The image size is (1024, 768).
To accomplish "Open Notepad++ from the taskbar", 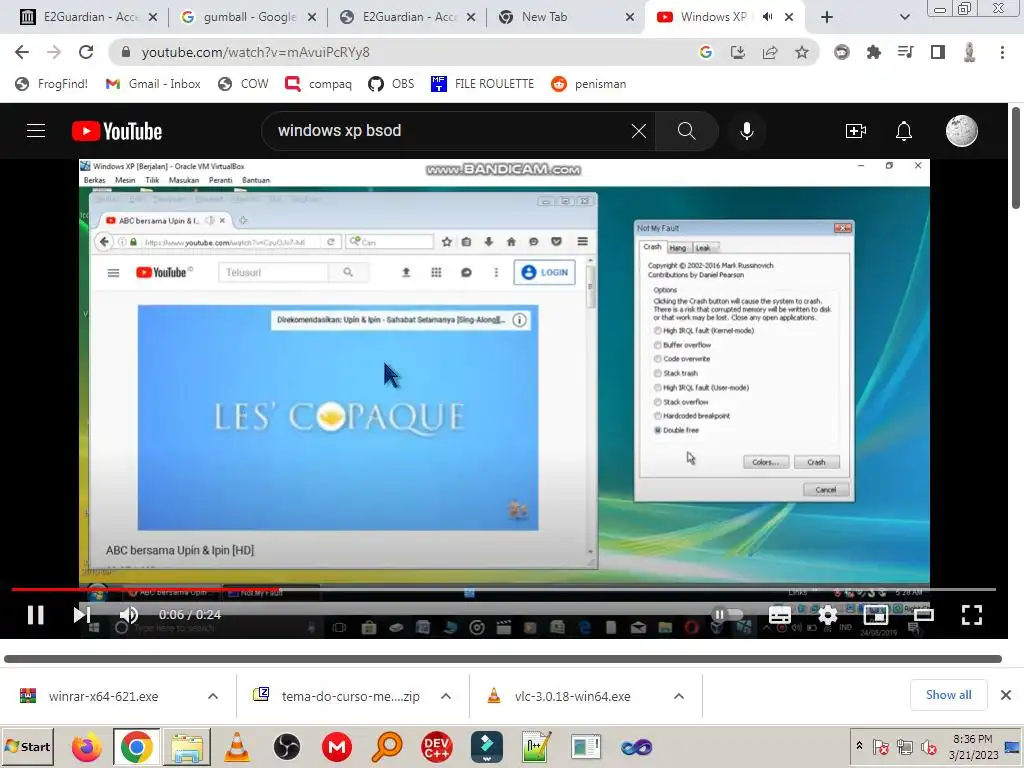I will (537, 747).
